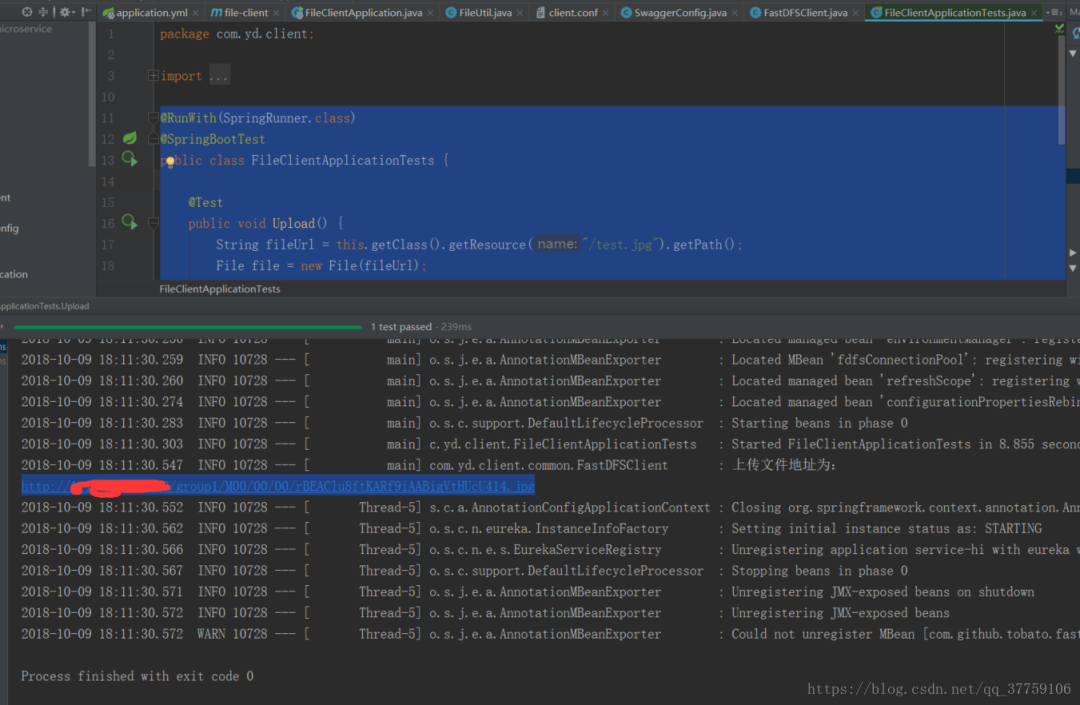Click the settings gear icon in top toolbar
1080x705 pixels.
tap(65, 12)
